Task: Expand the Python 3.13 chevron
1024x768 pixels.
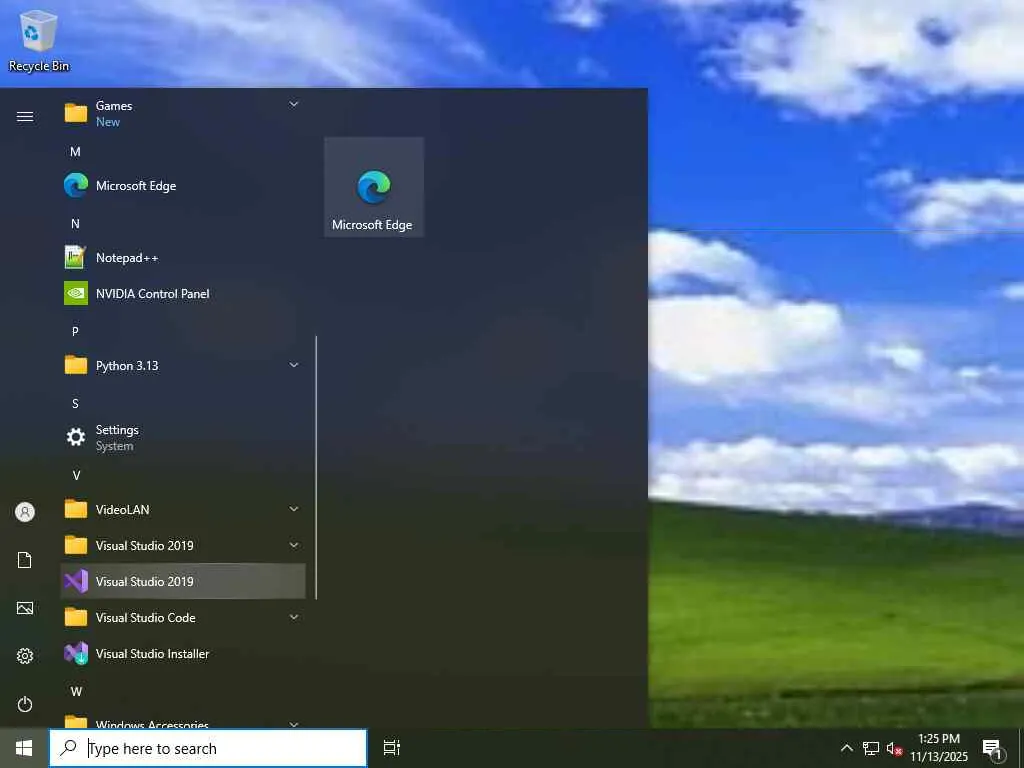Action: (x=294, y=365)
